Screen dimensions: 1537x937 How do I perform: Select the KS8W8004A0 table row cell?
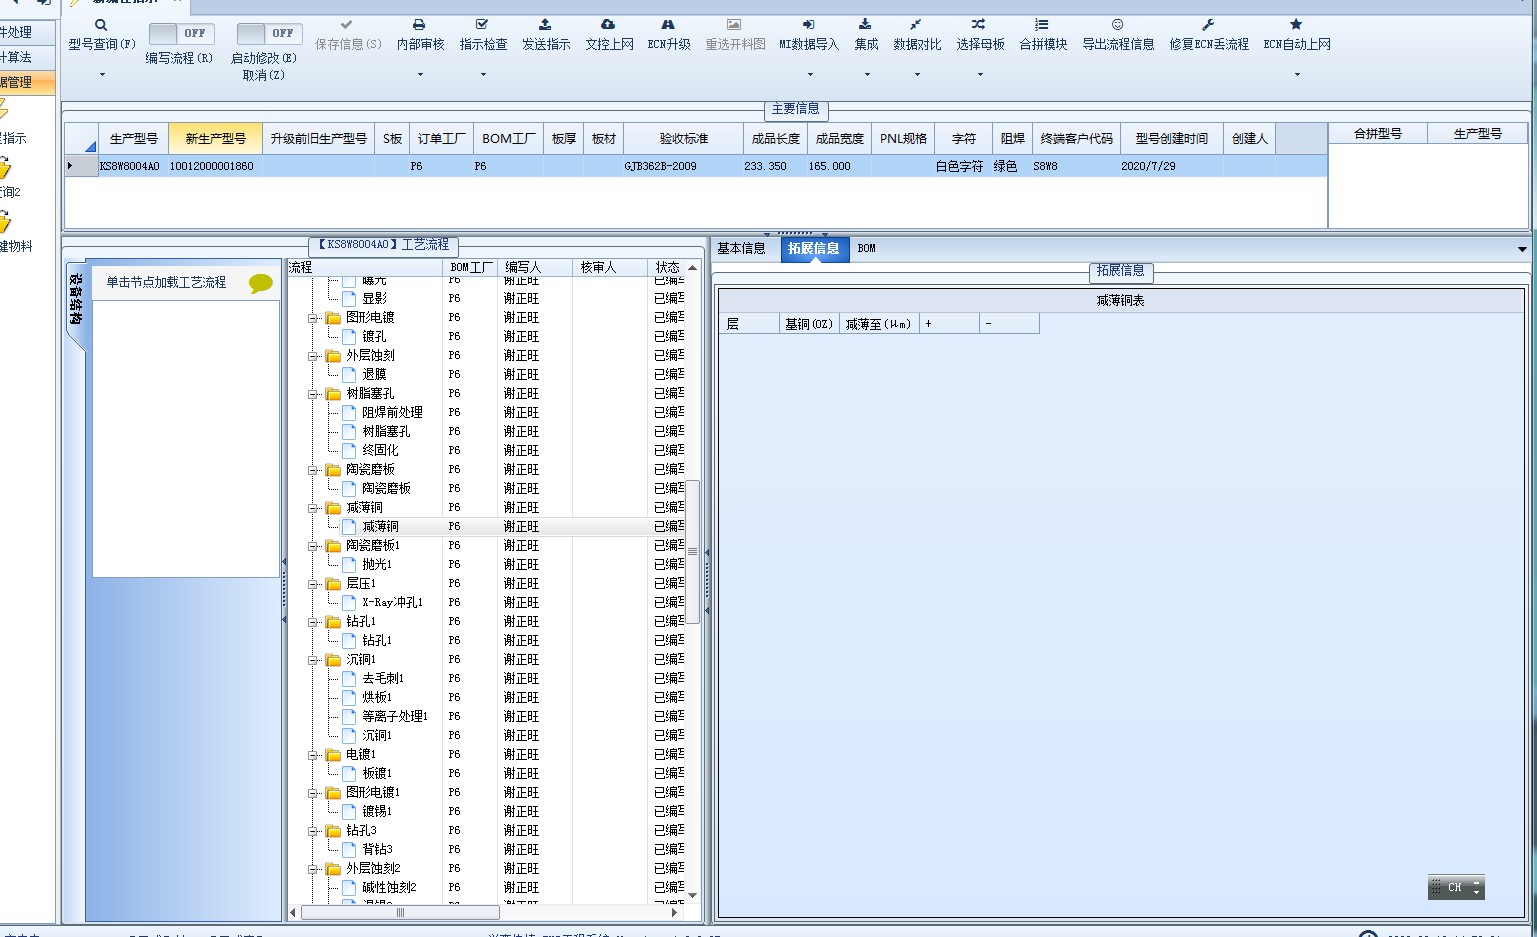point(129,167)
